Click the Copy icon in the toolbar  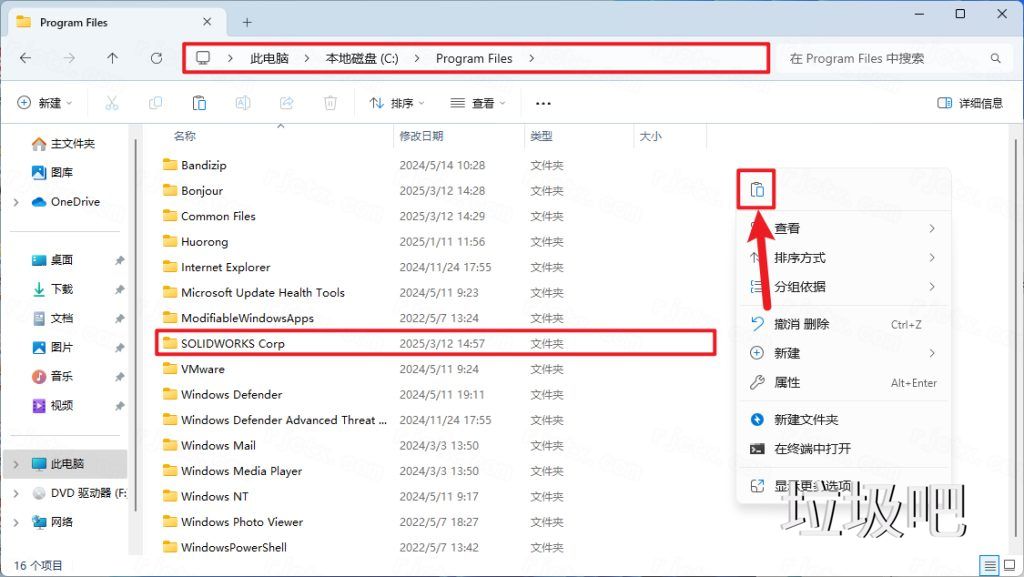[x=155, y=103]
